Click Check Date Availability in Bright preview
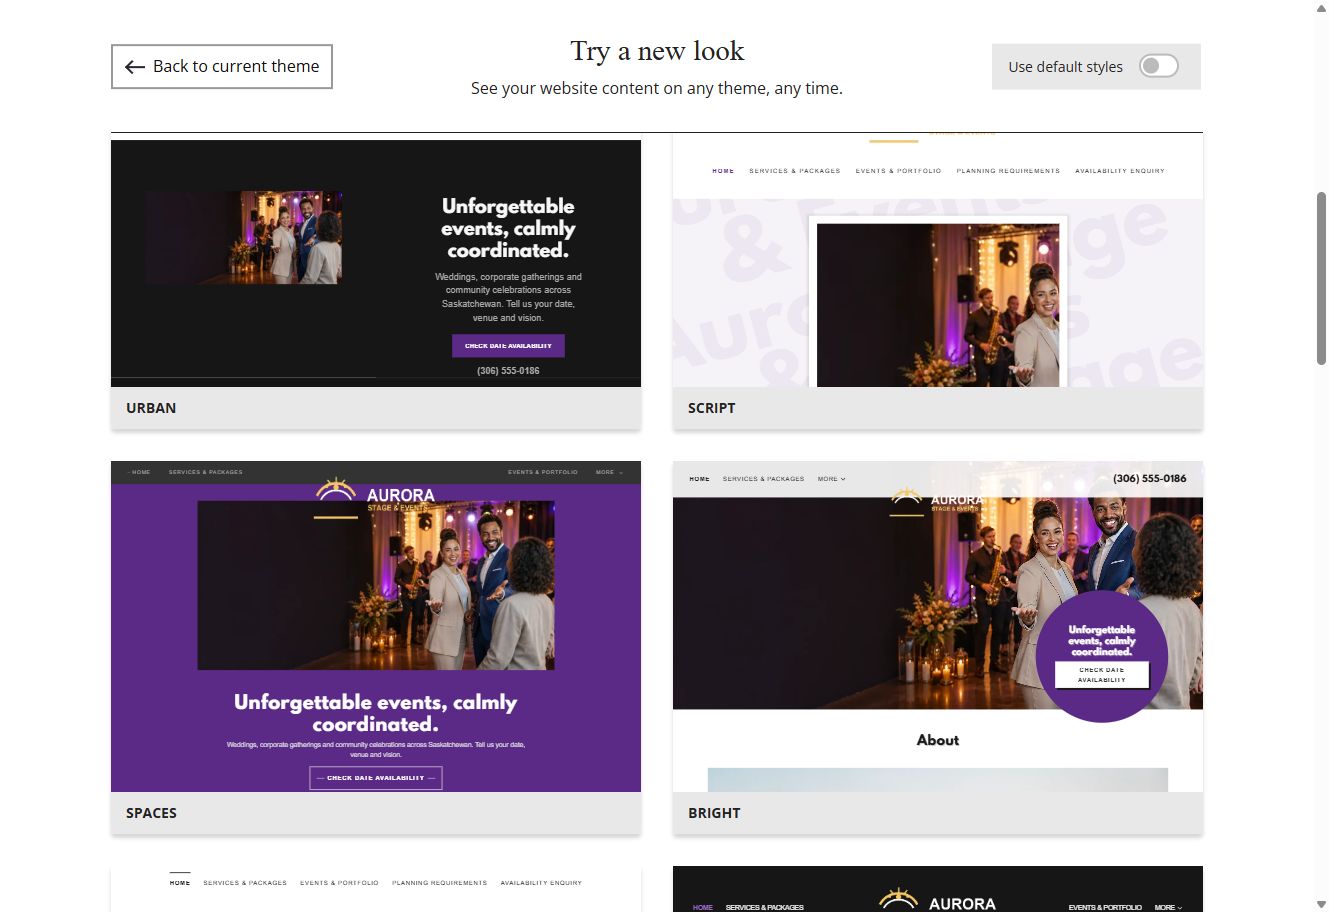The width and height of the screenshot is (1329, 912). 1102,675
